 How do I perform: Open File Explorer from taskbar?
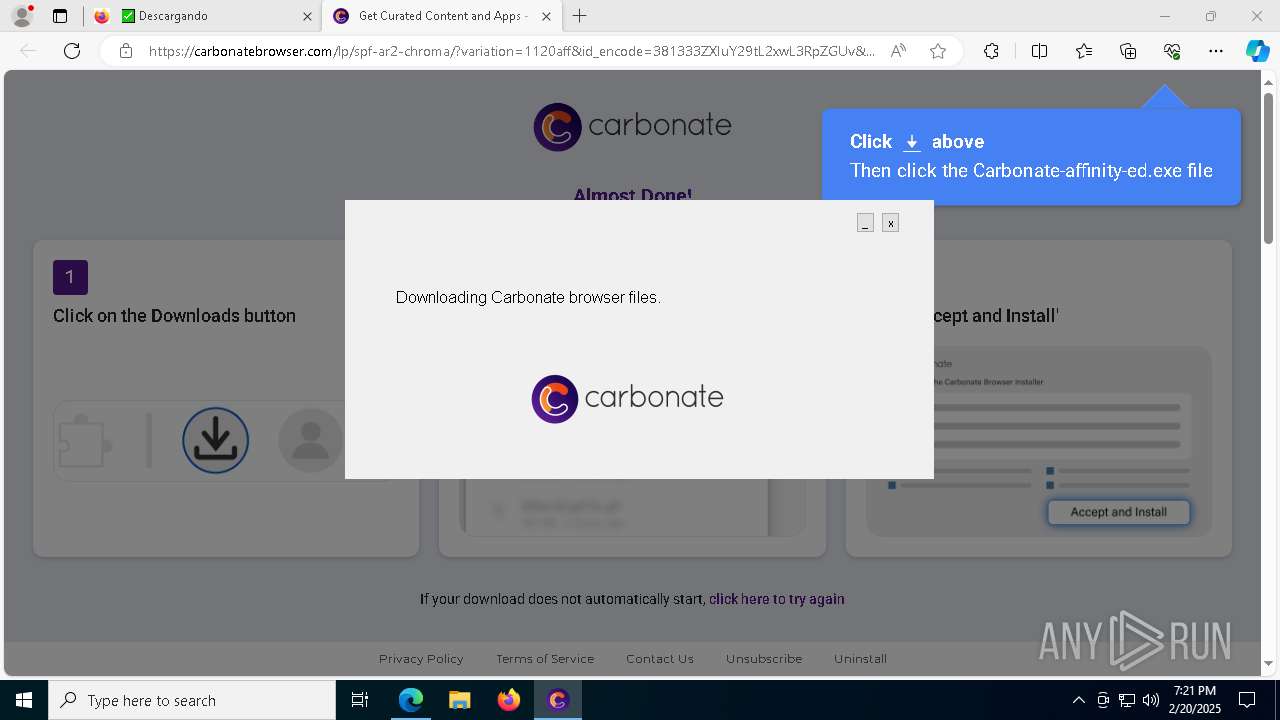(460, 700)
